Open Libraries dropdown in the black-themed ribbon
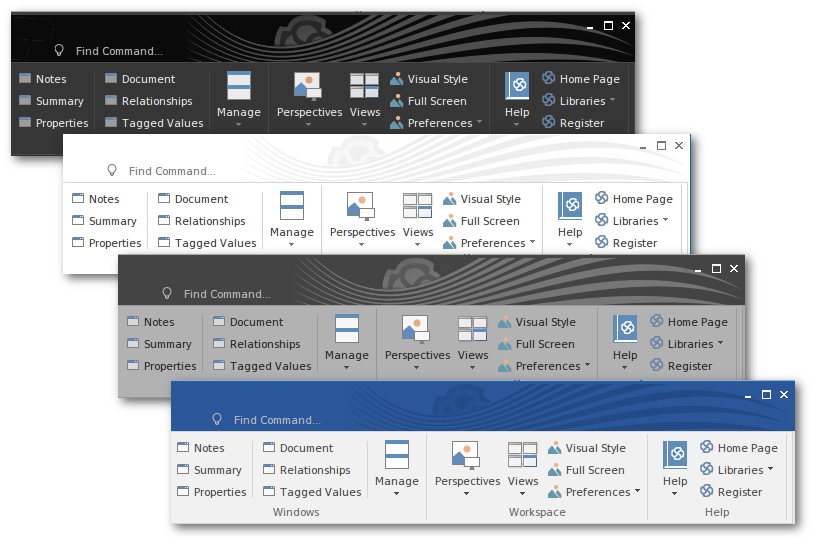 pyautogui.click(x=582, y=101)
